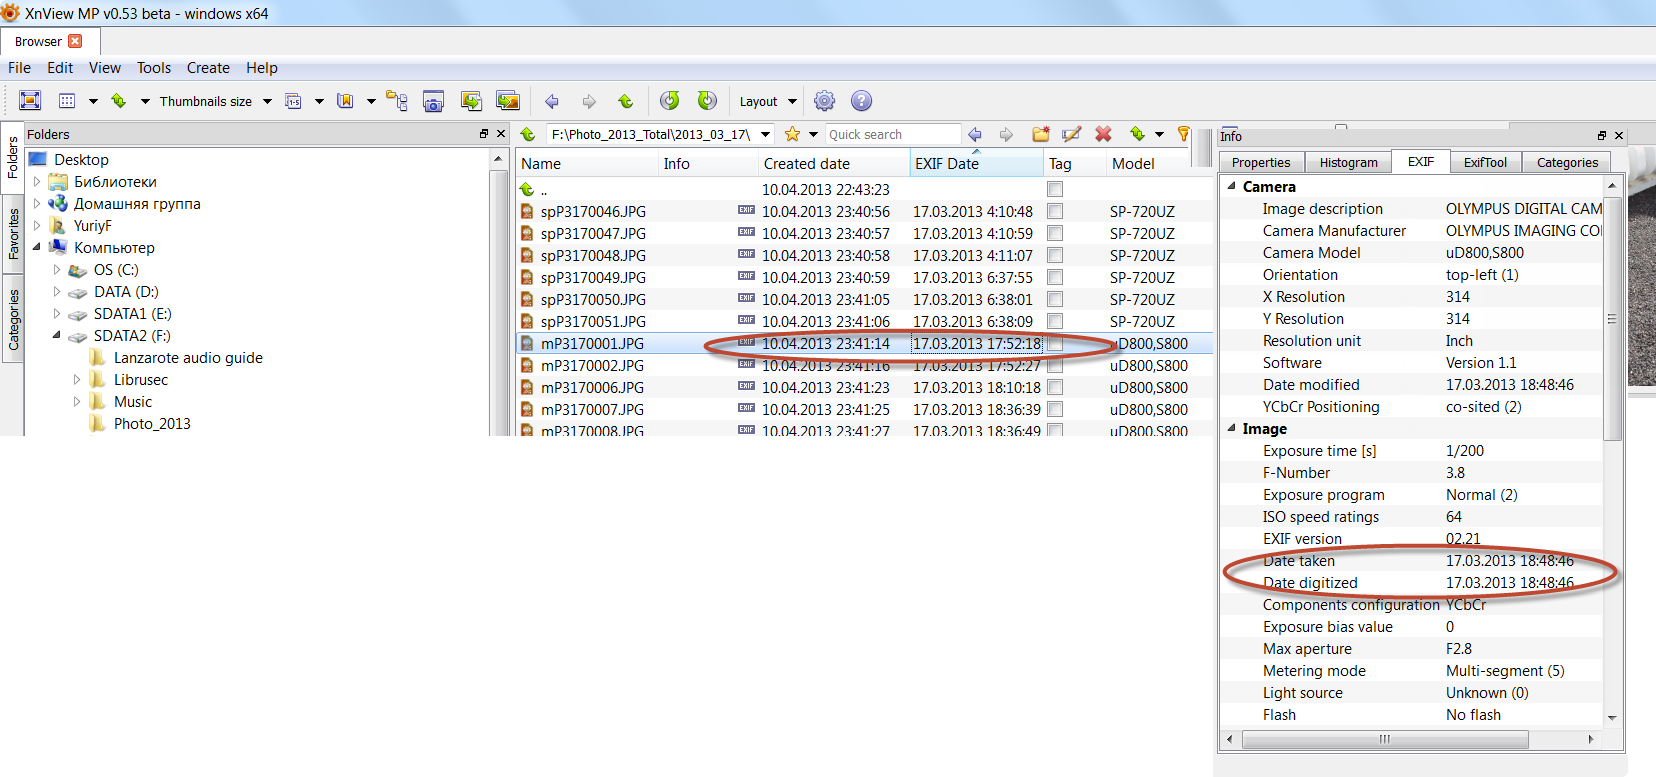This screenshot has width=1656, height=777.
Task: Tick the Tag checkbox for spP3170050.JPG
Action: (1055, 299)
